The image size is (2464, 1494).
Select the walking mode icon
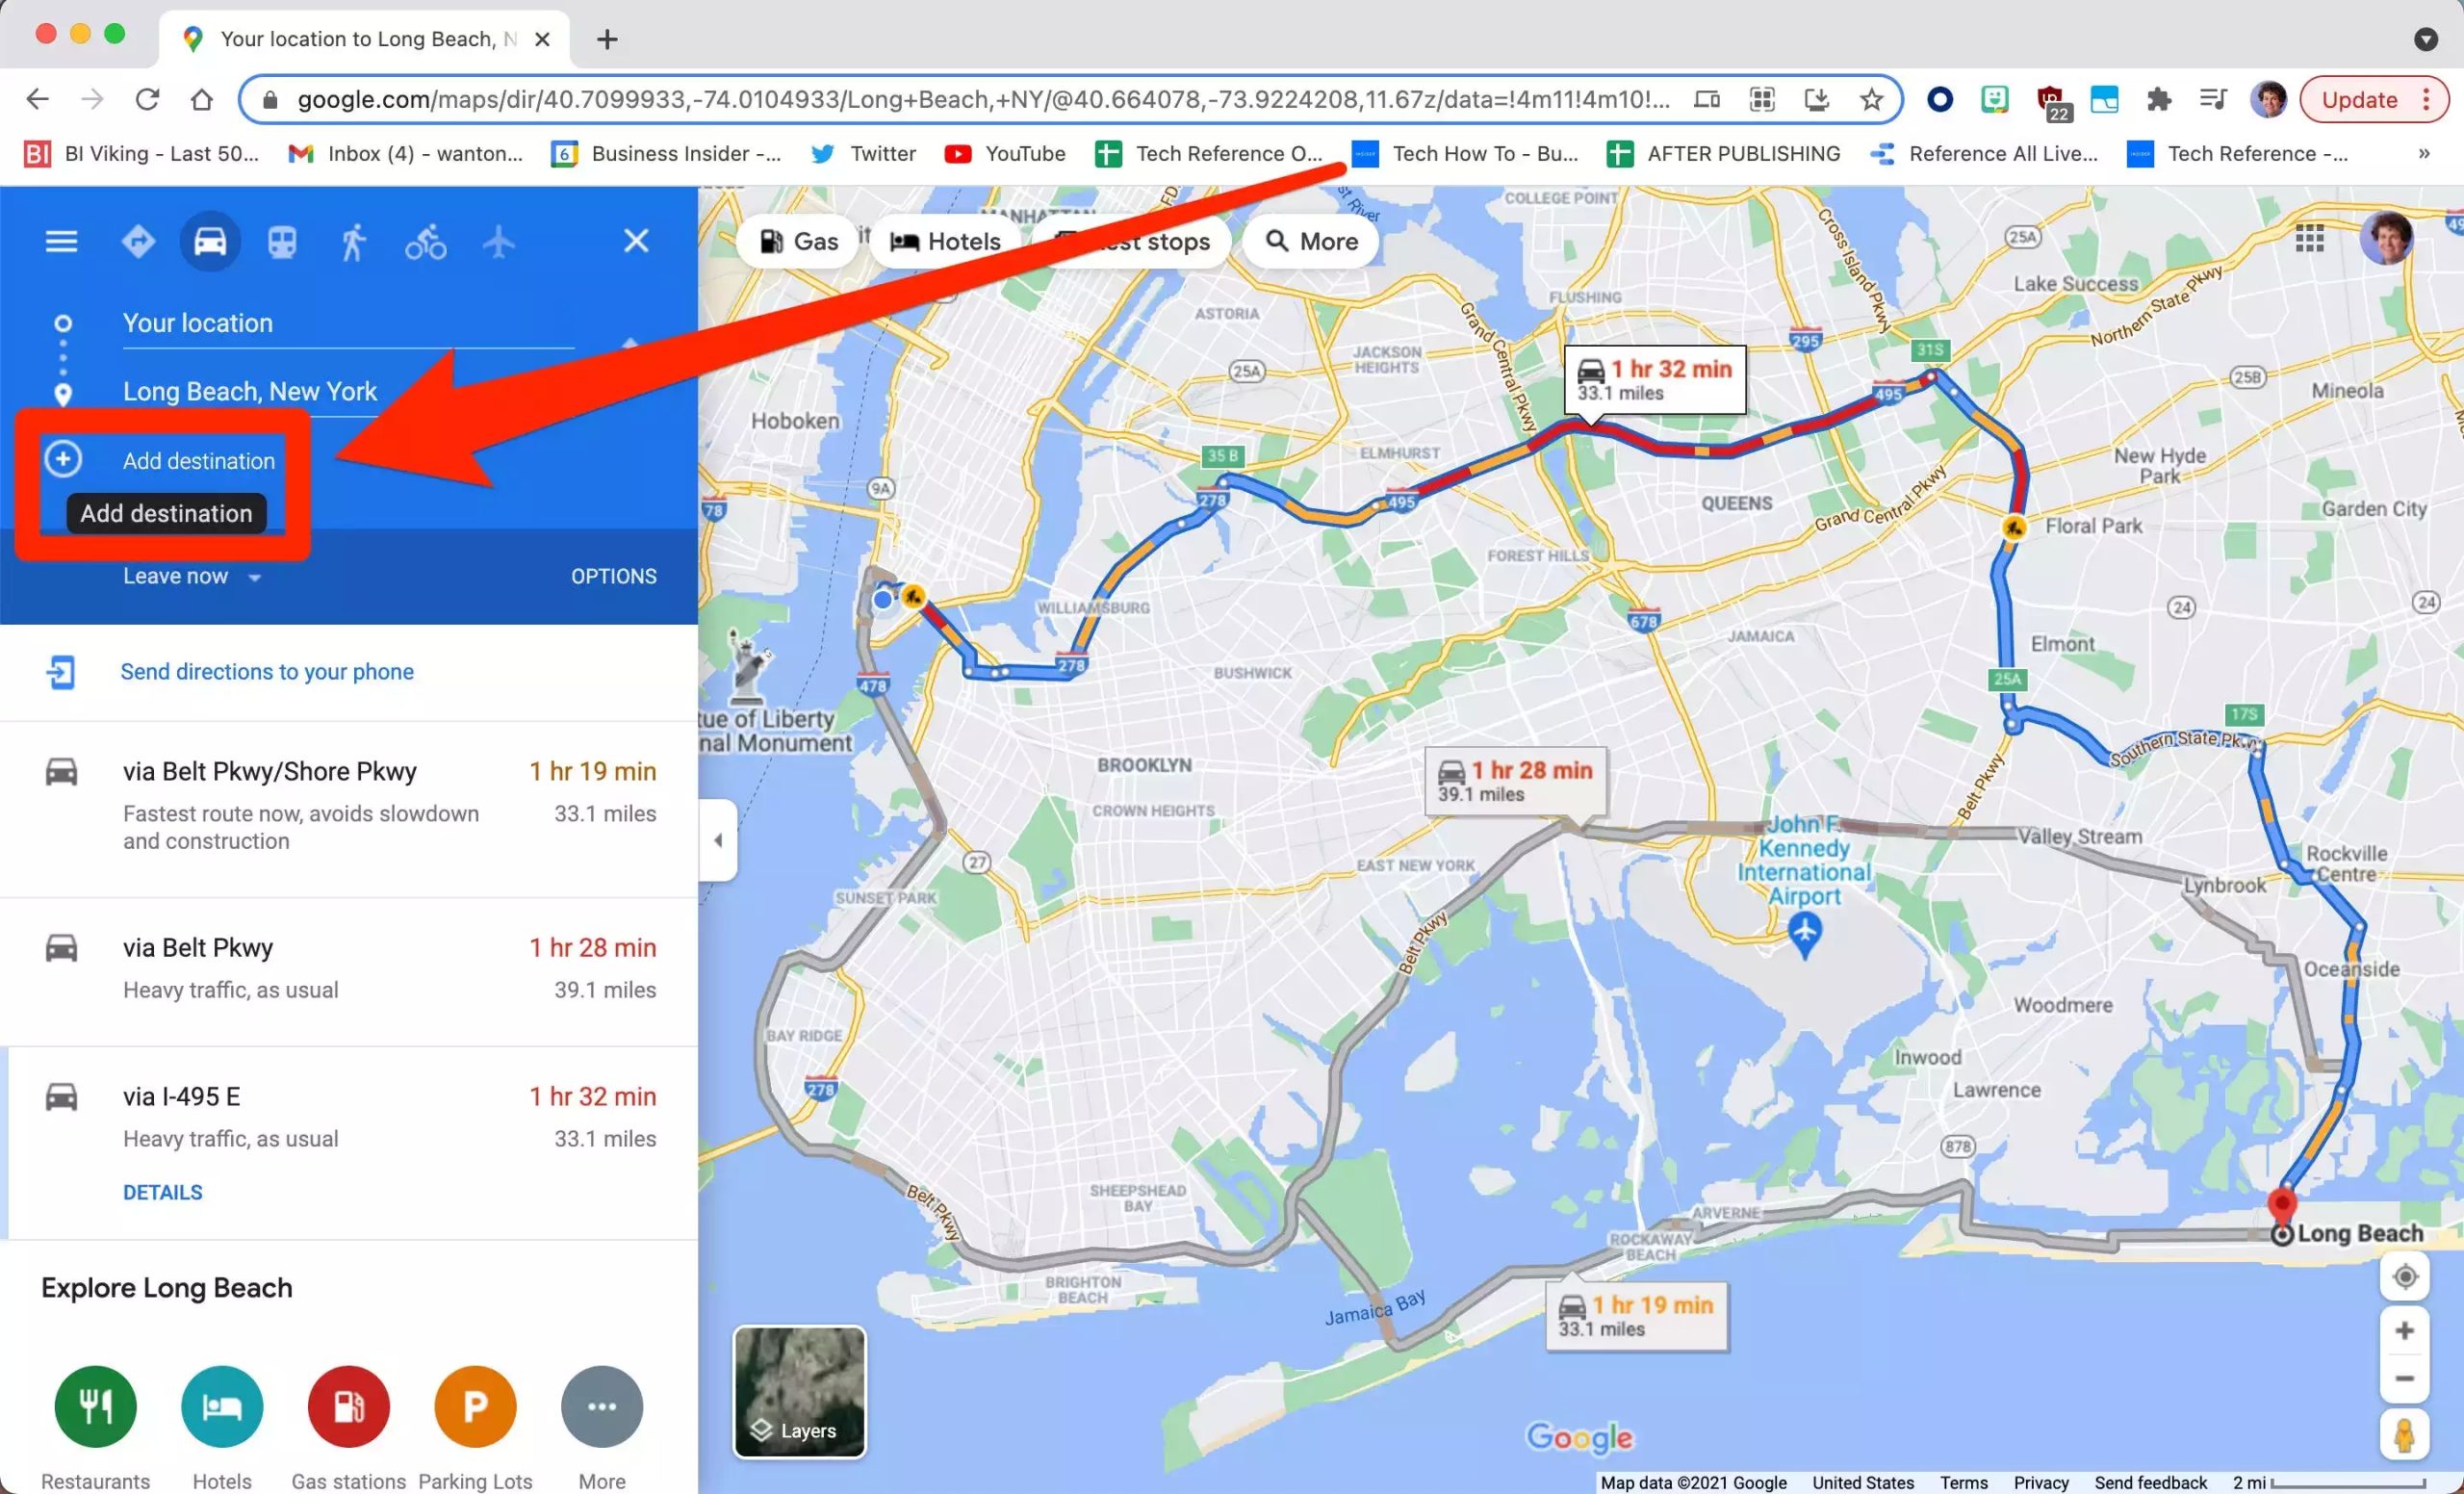[x=350, y=240]
